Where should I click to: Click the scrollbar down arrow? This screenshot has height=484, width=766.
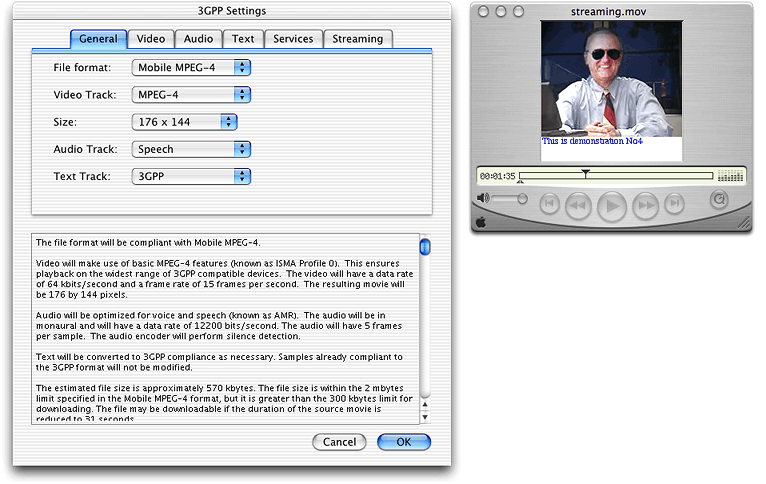coord(425,417)
